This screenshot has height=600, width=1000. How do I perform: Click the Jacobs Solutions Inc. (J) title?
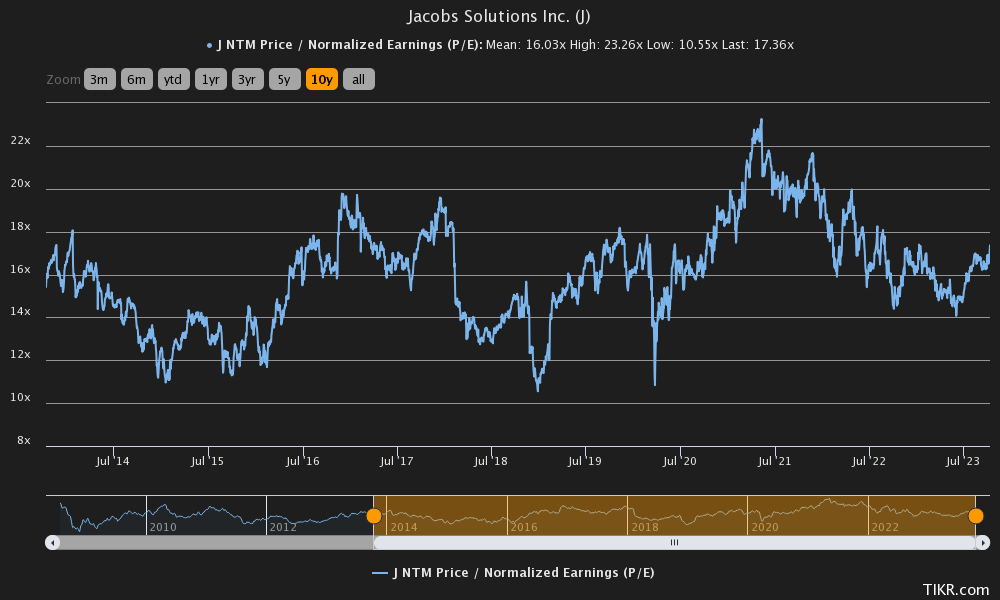click(x=499, y=16)
